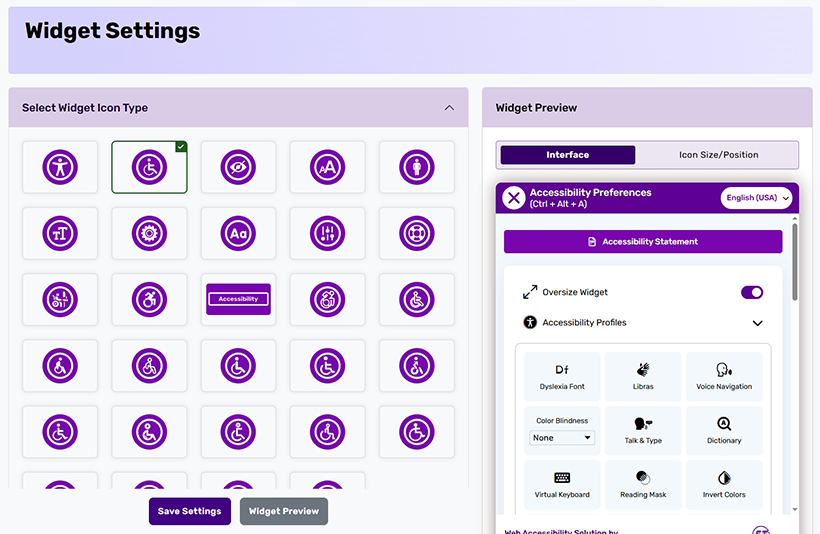Open the Talk & Type feature
Viewport: 820px width, 534px height.
643,430
